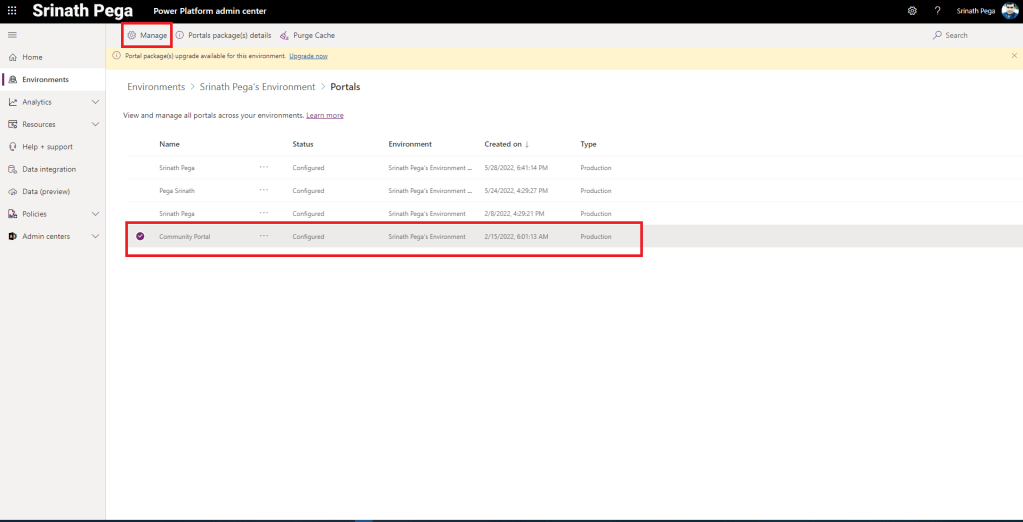Expand the Analytics navigation section
The image size is (1023, 522).
coord(95,102)
